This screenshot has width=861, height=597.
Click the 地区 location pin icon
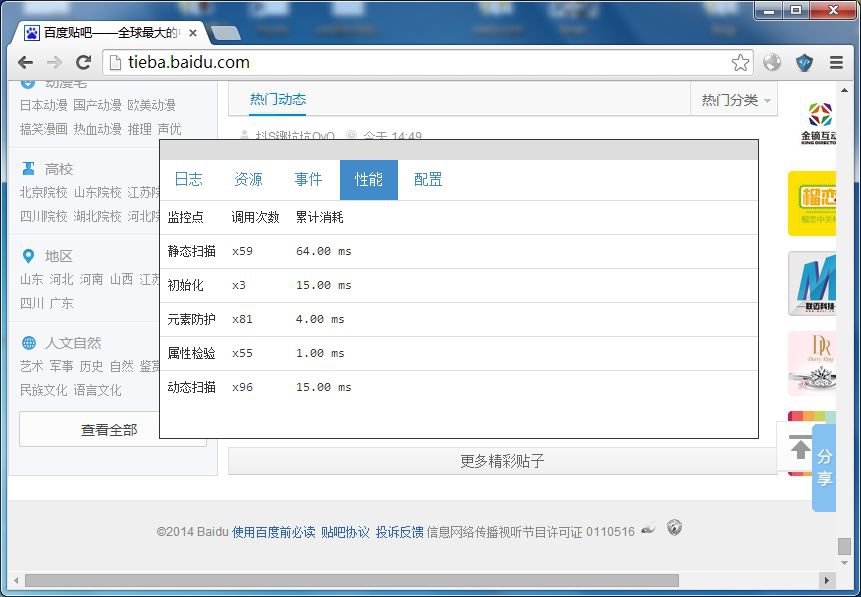coord(28,256)
